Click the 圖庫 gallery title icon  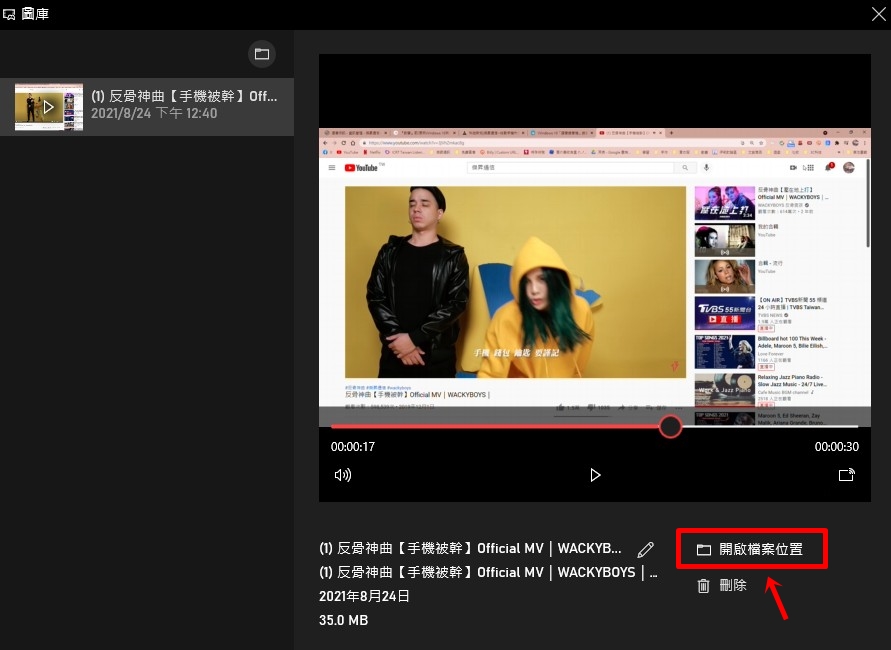click(x=9, y=14)
